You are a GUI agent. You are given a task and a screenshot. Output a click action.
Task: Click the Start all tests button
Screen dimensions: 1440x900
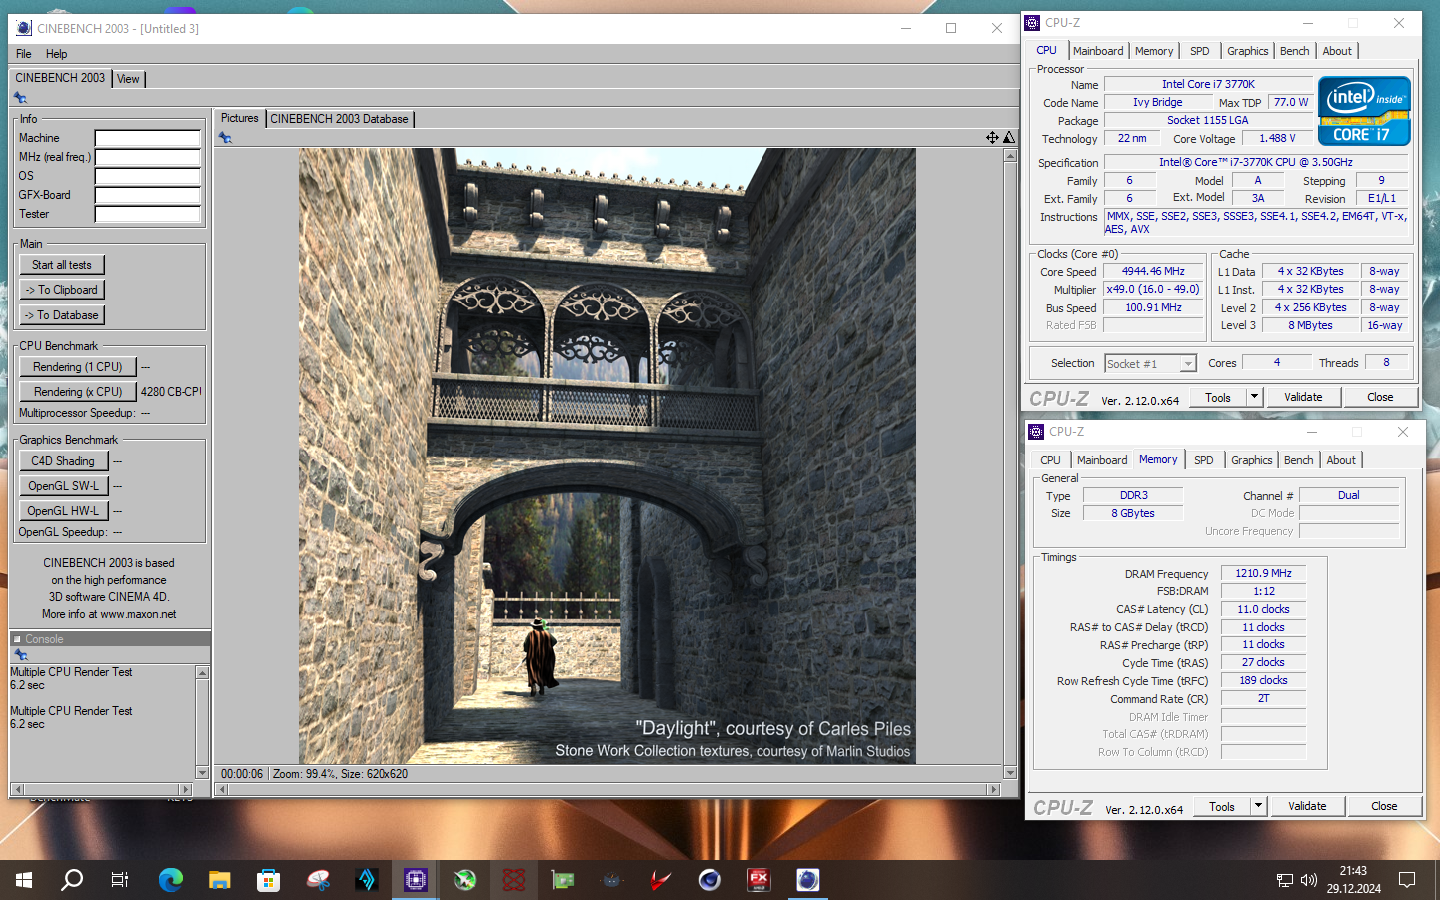(x=62, y=265)
